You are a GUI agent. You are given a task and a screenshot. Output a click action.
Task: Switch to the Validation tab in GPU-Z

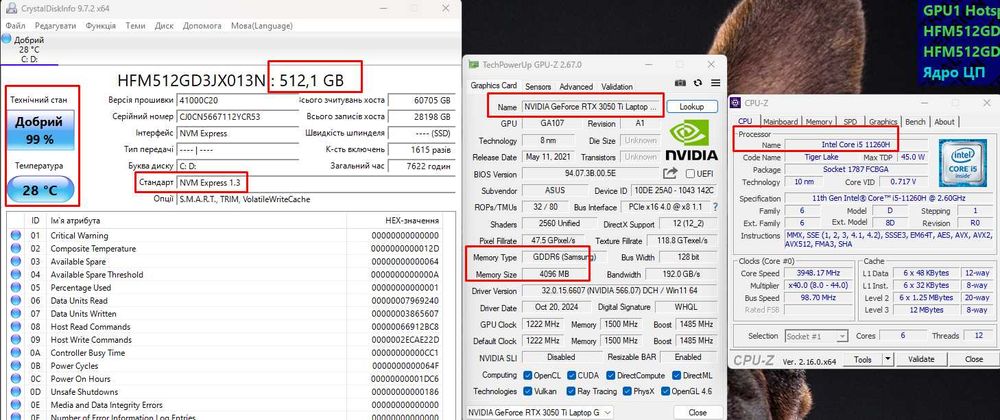pos(617,87)
